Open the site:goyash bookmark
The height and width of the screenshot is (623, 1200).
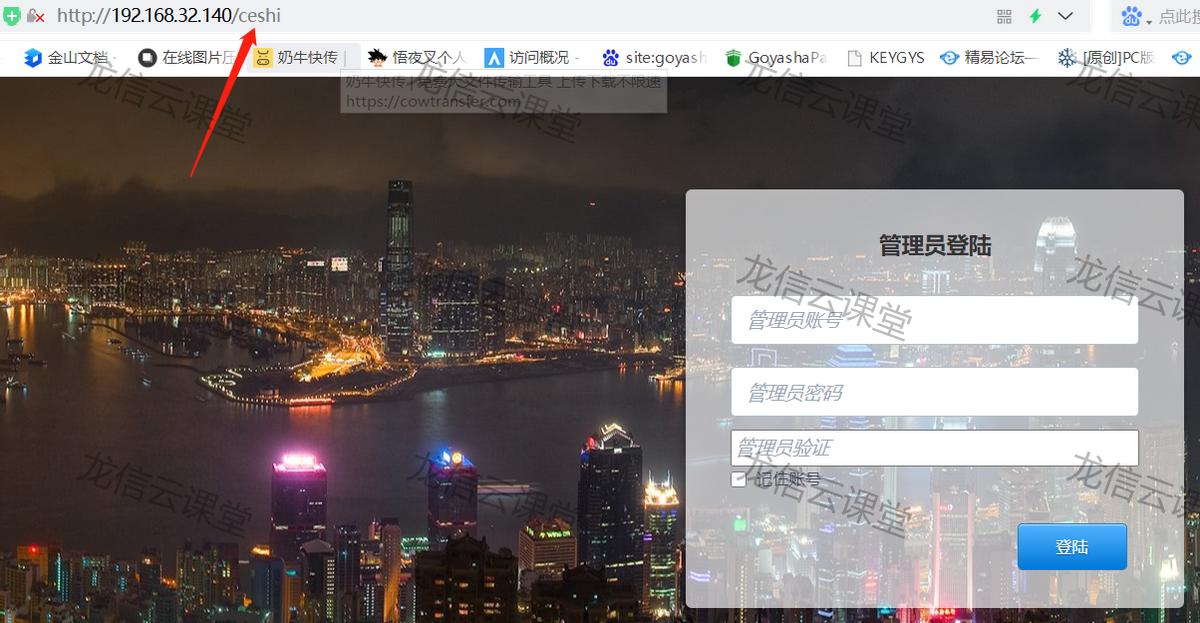(x=654, y=57)
